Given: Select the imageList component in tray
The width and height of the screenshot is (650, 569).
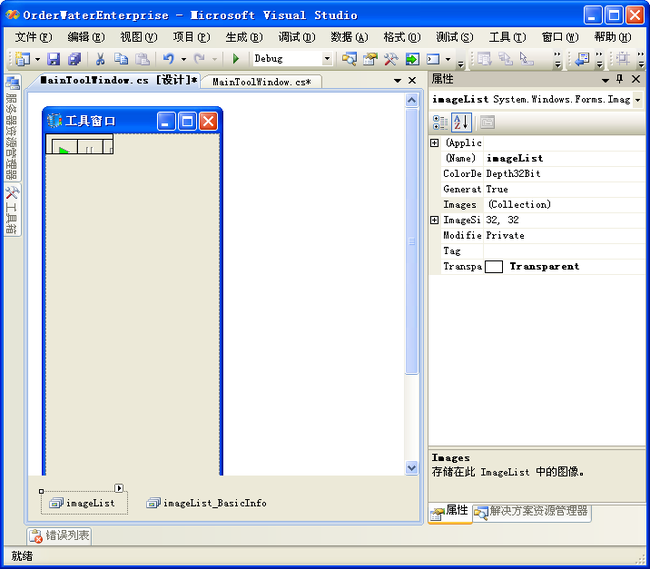Looking at the screenshot, I should pyautogui.click(x=84, y=503).
